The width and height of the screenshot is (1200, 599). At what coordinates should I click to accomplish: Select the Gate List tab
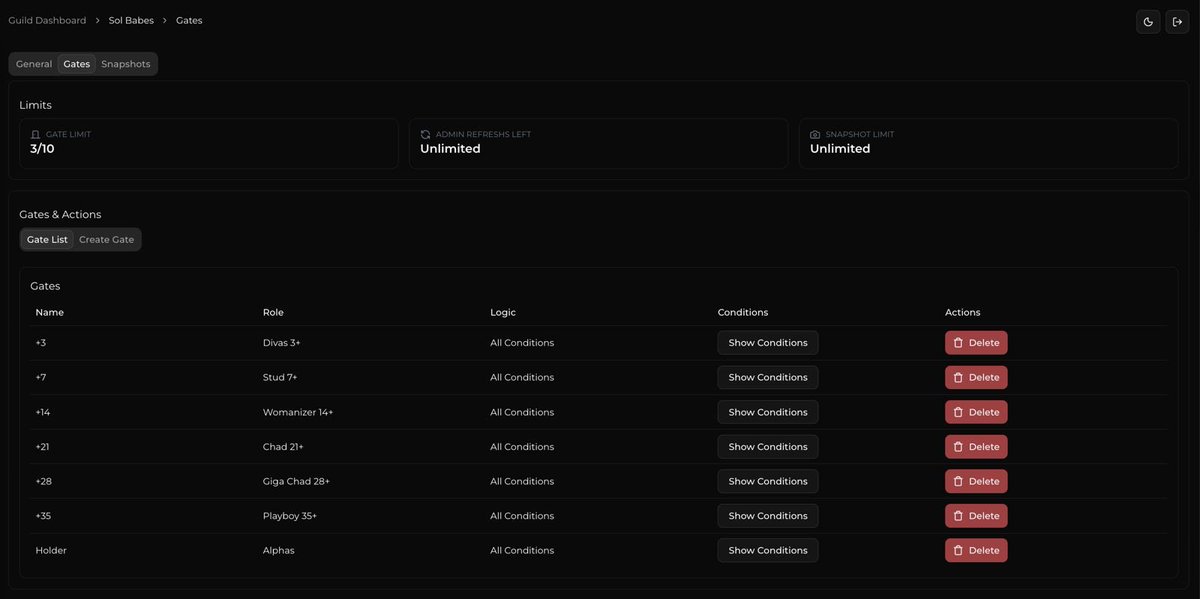pos(47,240)
